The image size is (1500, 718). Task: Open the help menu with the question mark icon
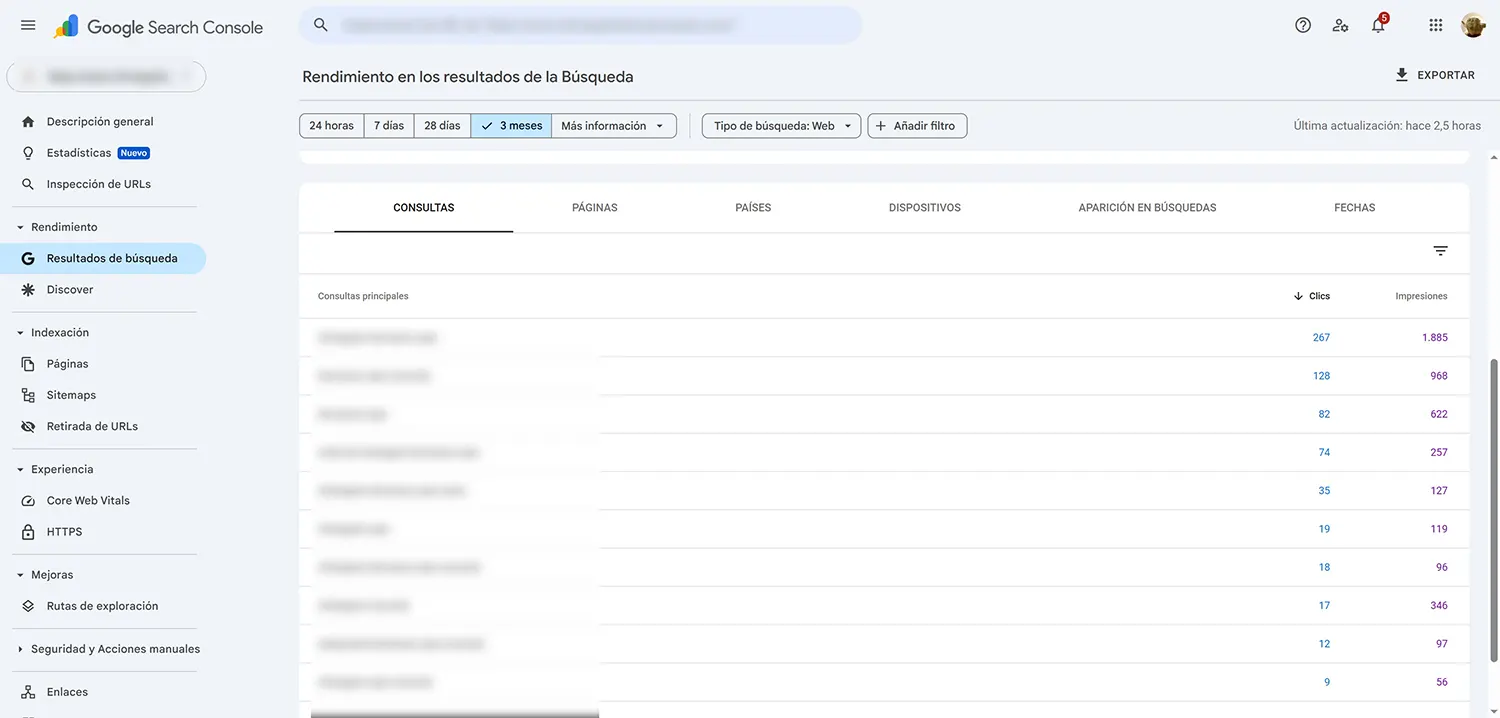1302,25
